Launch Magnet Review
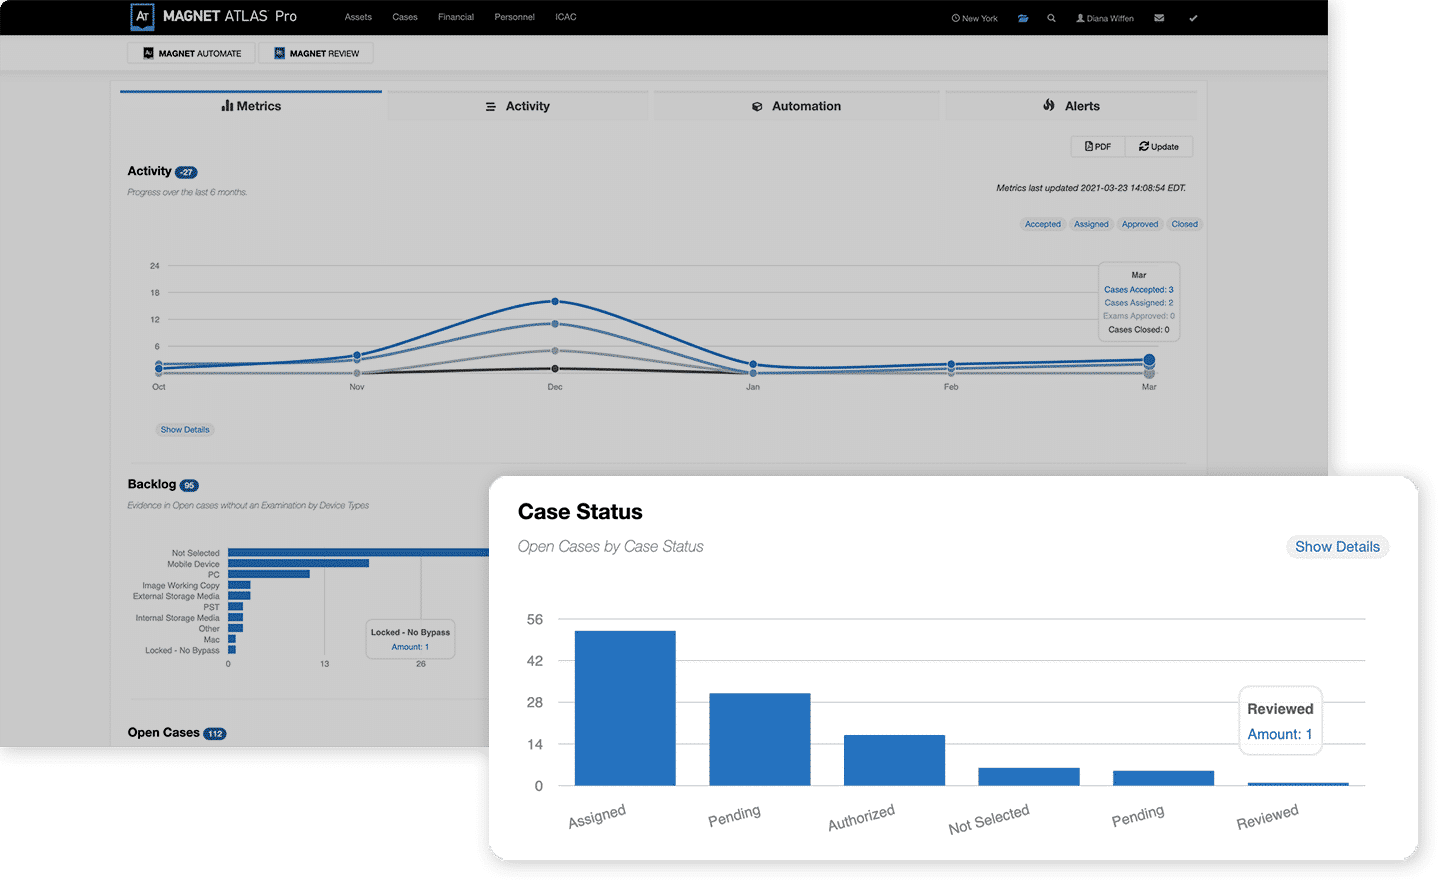 click(316, 53)
